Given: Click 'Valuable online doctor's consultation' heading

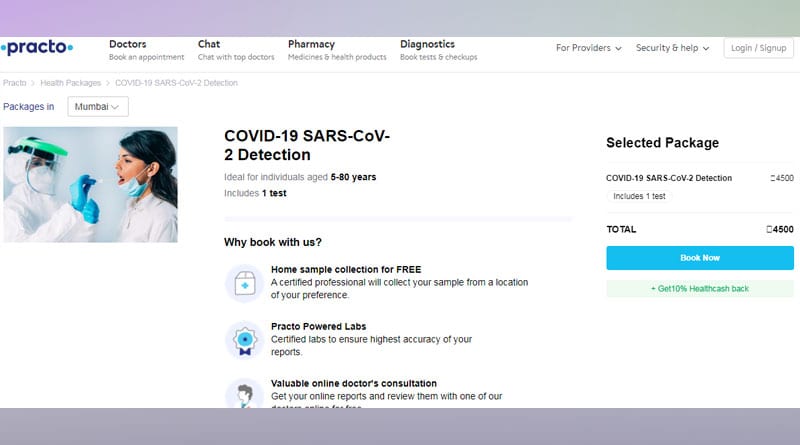Looking at the screenshot, I should click(354, 384).
